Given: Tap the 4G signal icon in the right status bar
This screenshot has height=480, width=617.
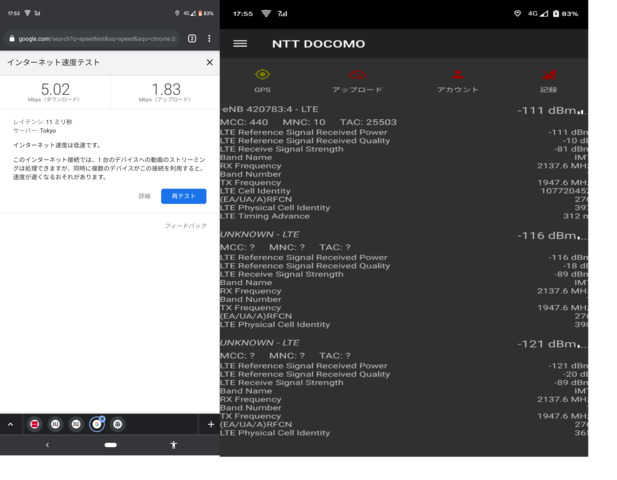Looking at the screenshot, I should (538, 13).
